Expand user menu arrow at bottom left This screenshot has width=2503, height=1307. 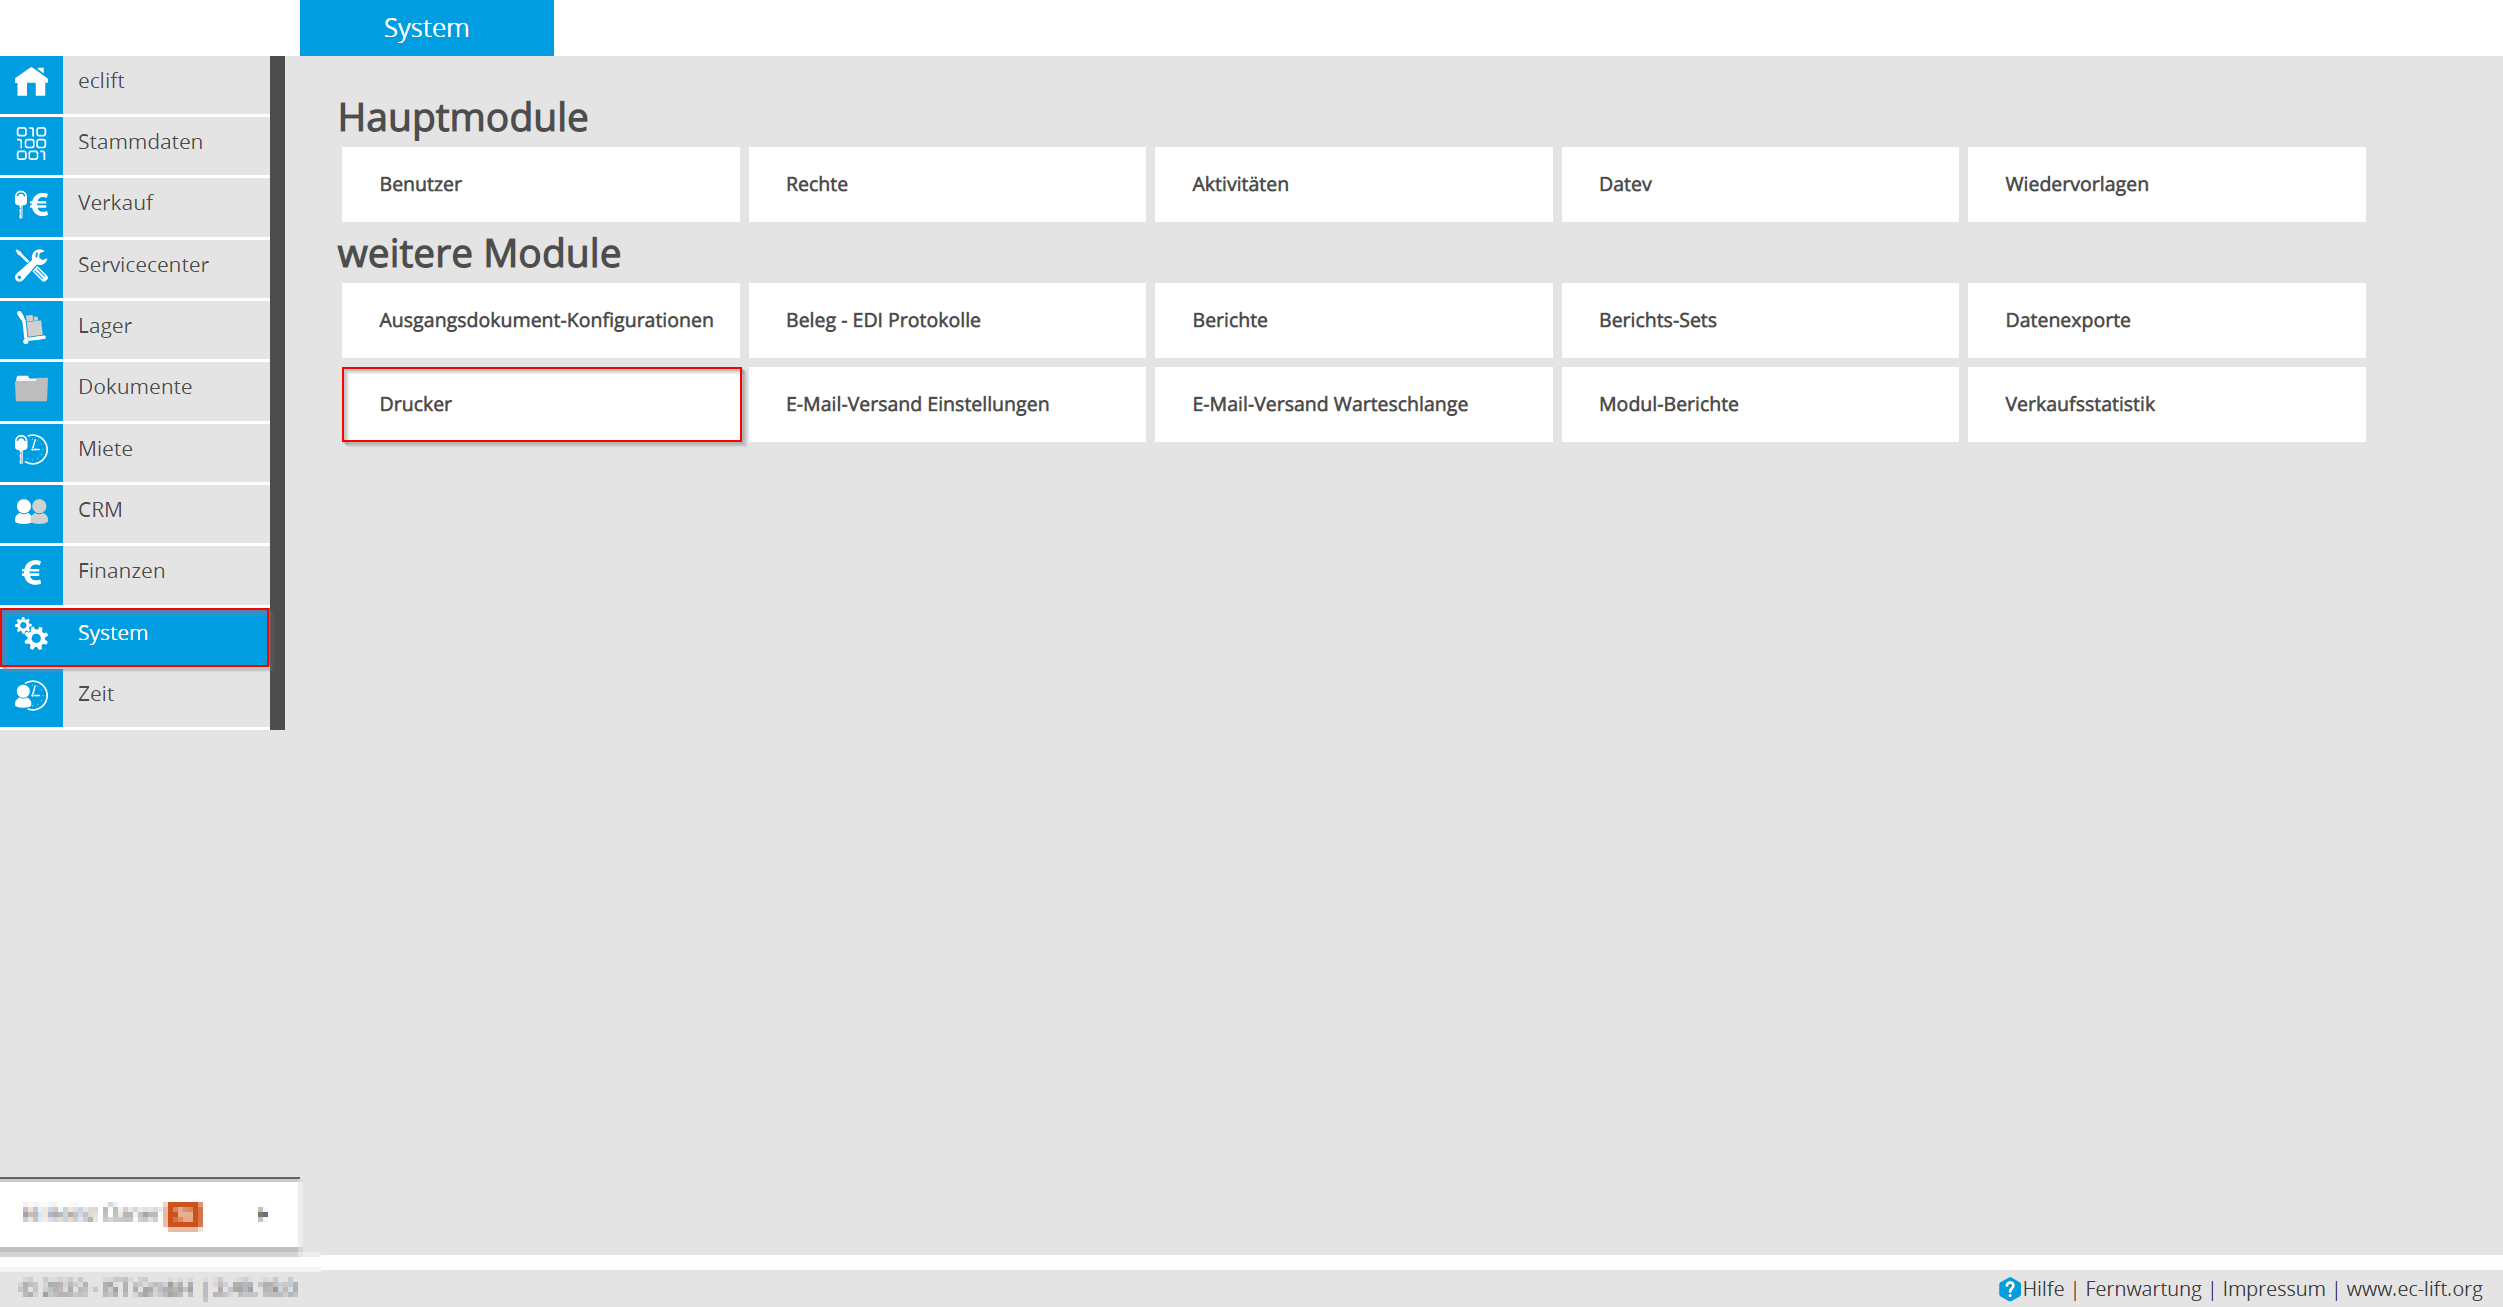tap(263, 1214)
